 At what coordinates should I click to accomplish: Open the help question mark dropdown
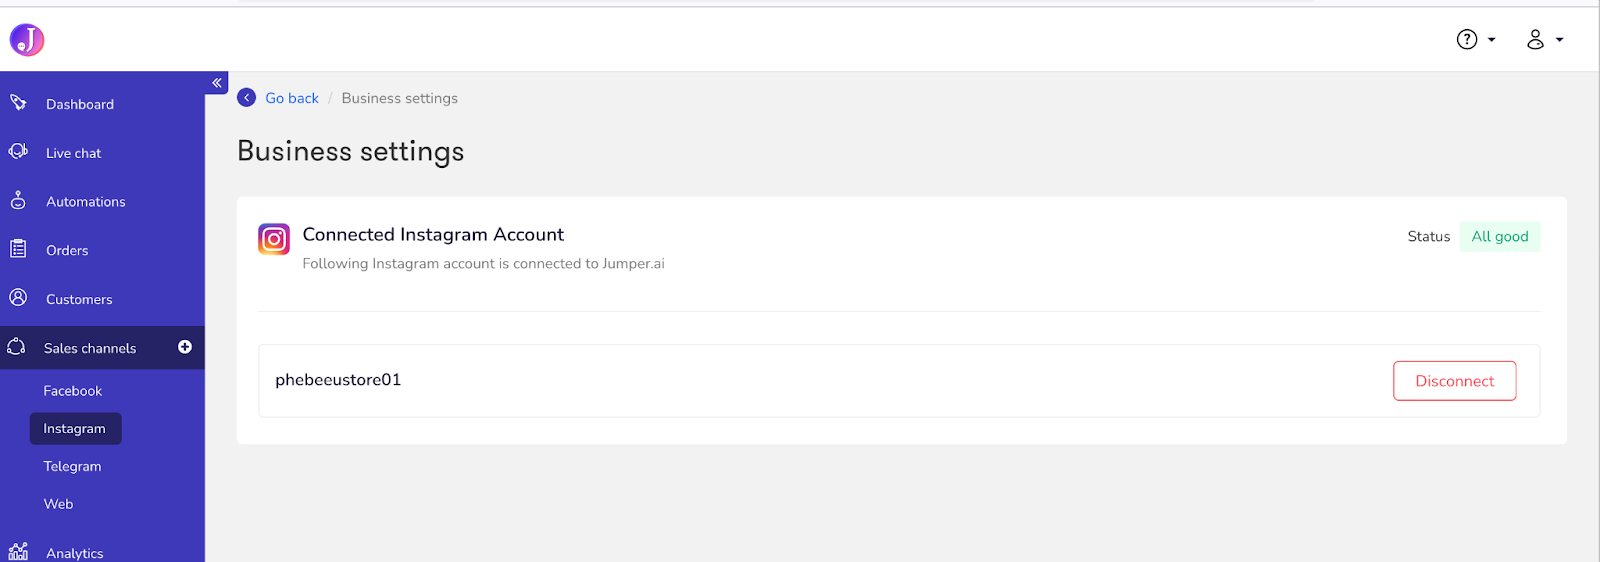[1476, 39]
